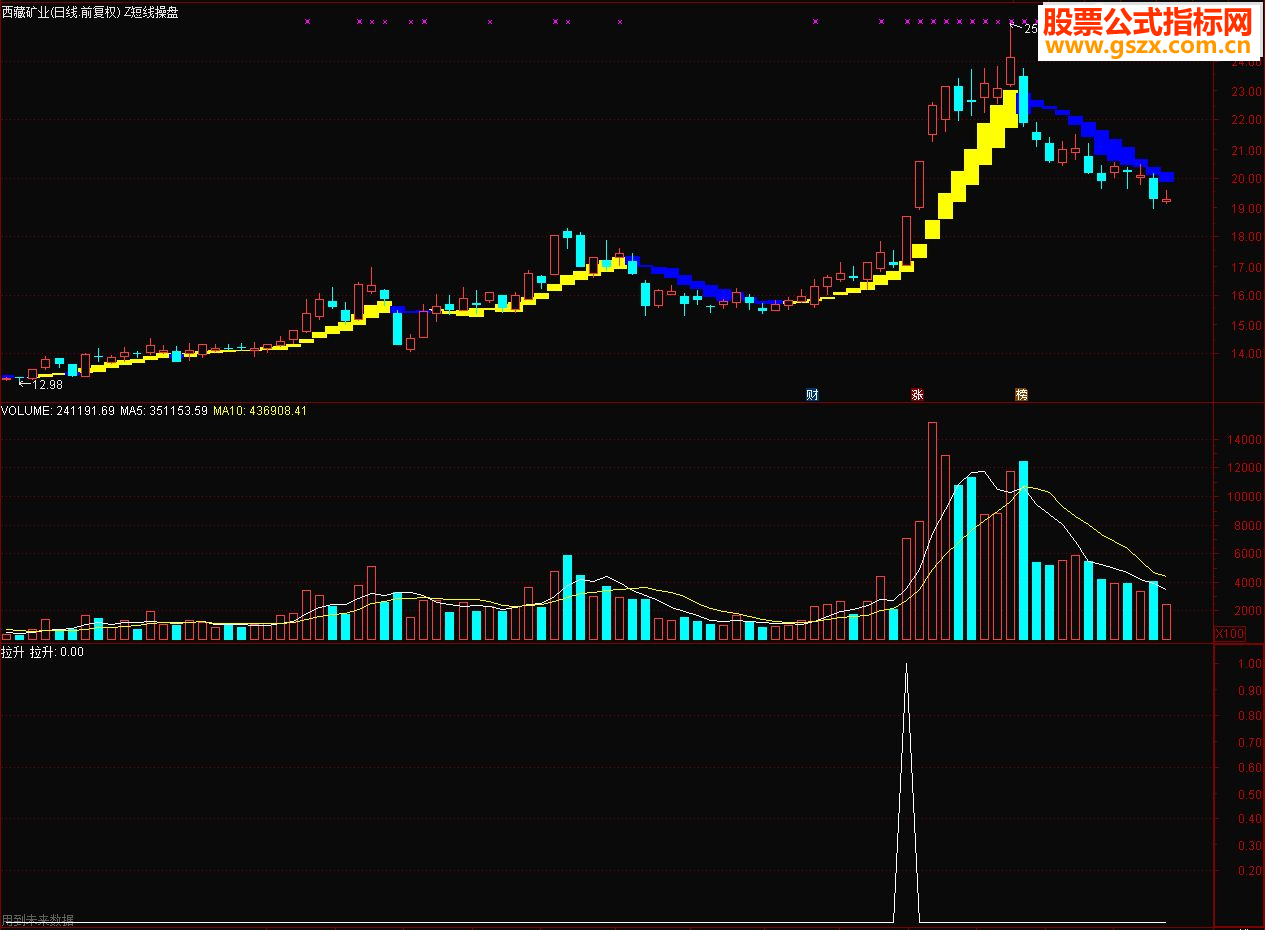Image resolution: width=1265 pixels, height=930 pixels.
Task: Click the 拉升: 0.00 indicator value
Action: (57, 652)
